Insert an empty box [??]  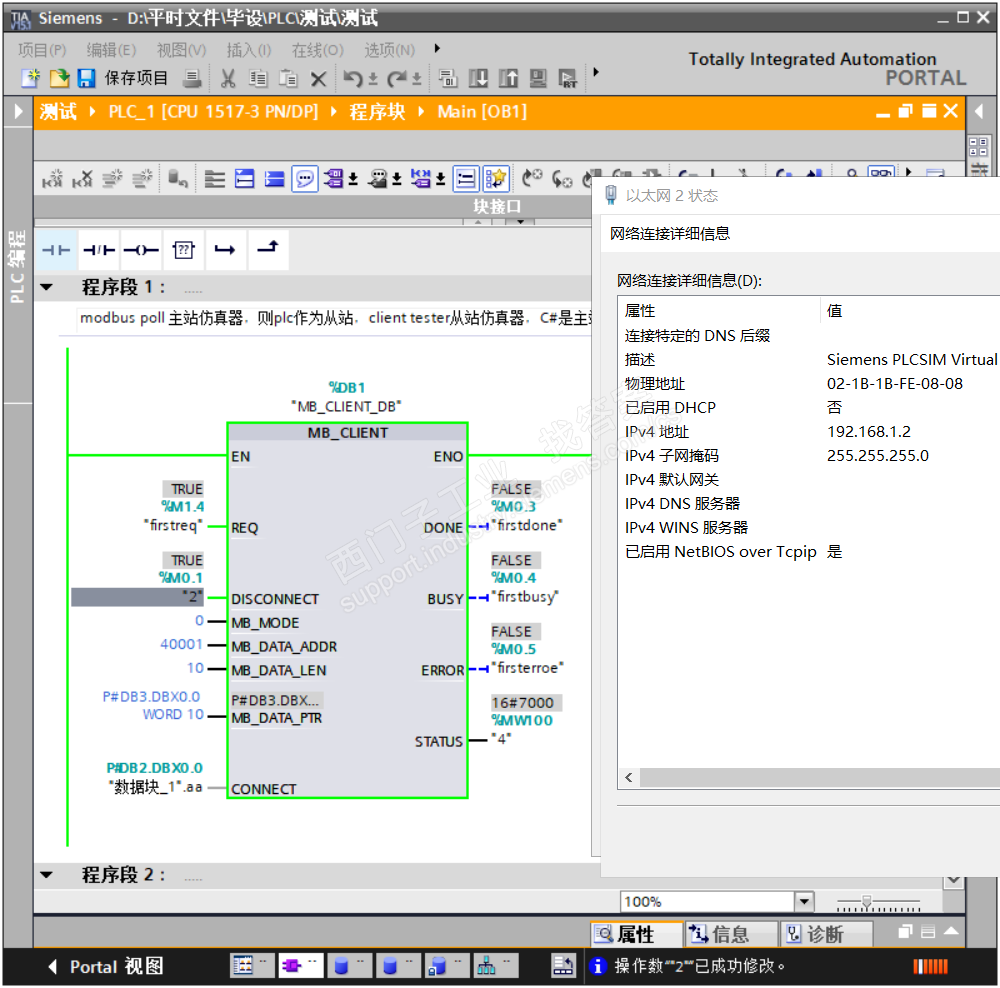[x=184, y=249]
